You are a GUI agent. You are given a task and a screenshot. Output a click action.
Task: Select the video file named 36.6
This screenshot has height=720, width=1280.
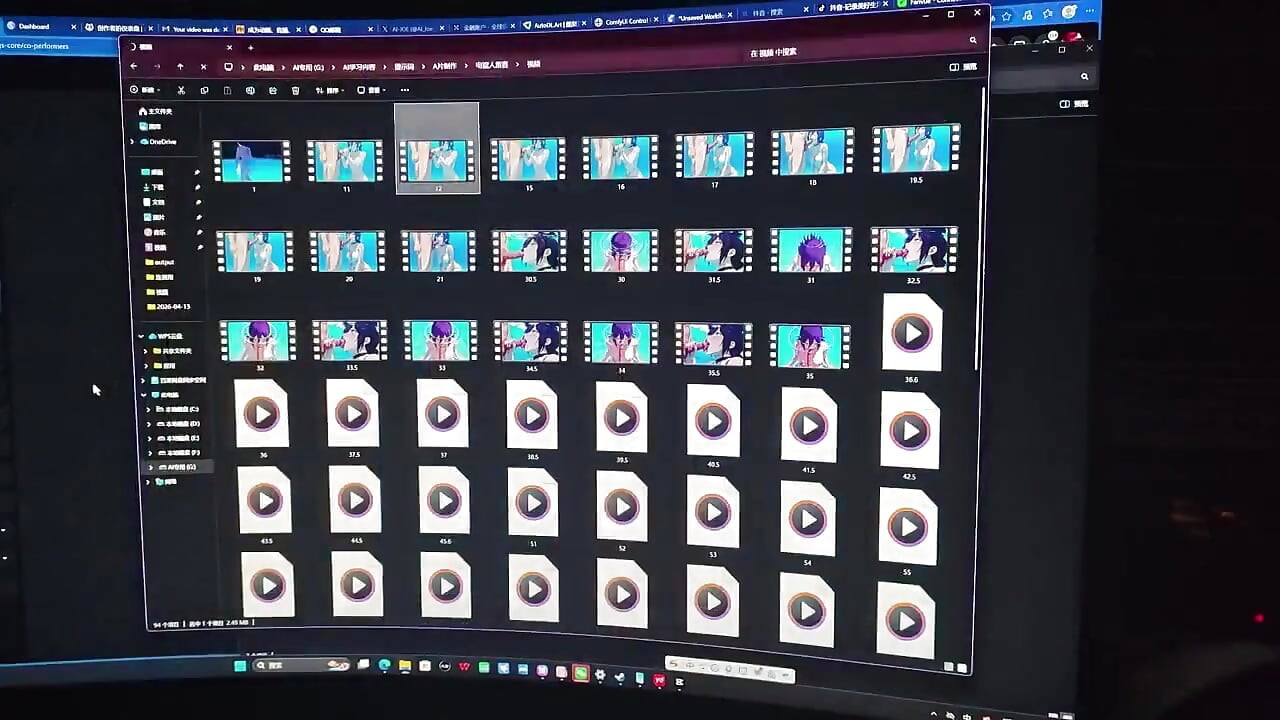pyautogui.click(x=911, y=337)
